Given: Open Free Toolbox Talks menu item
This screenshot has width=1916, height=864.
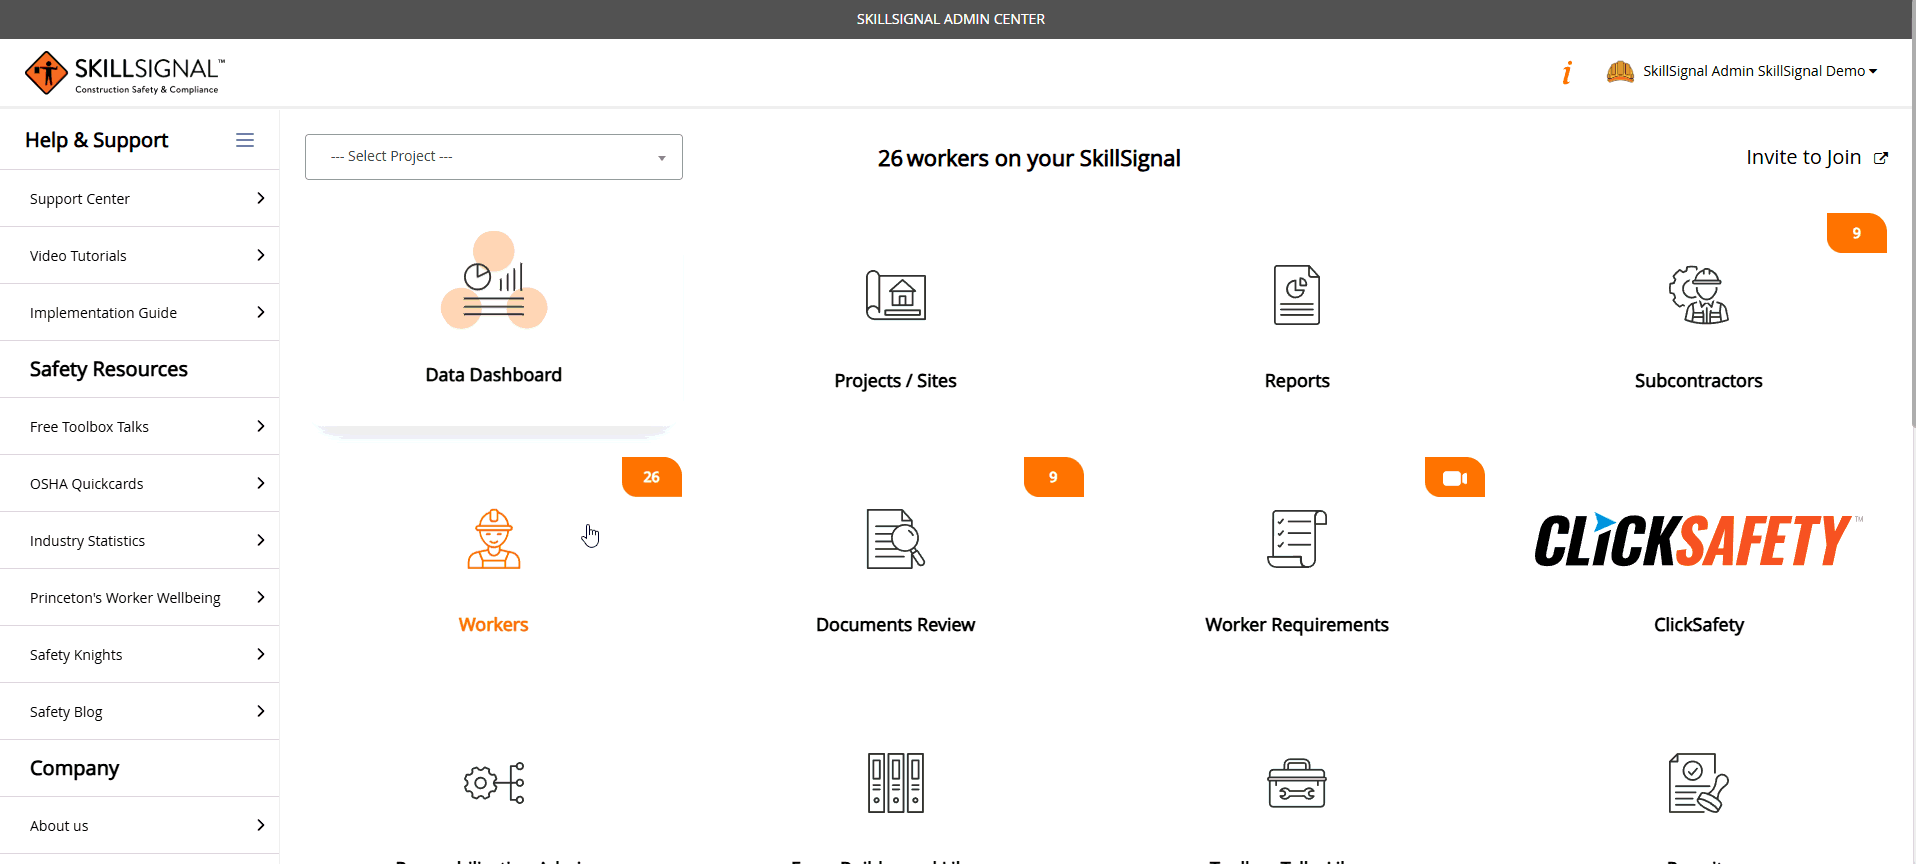Looking at the screenshot, I should 139,426.
